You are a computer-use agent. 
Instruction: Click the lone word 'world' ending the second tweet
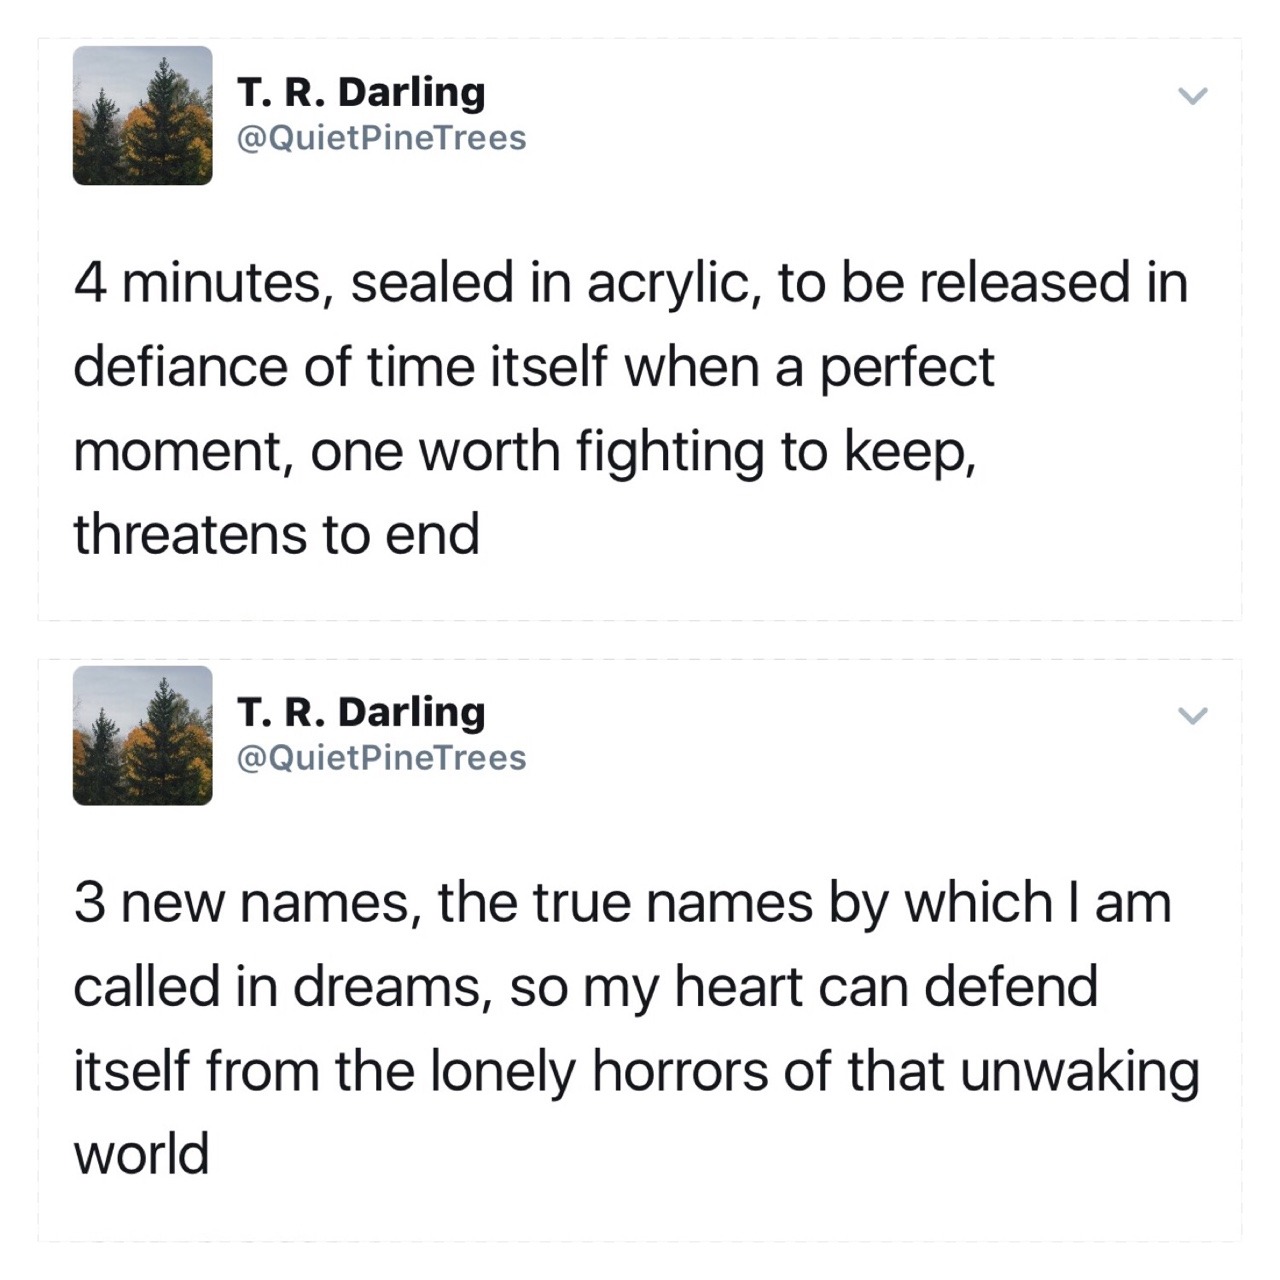coord(141,1154)
